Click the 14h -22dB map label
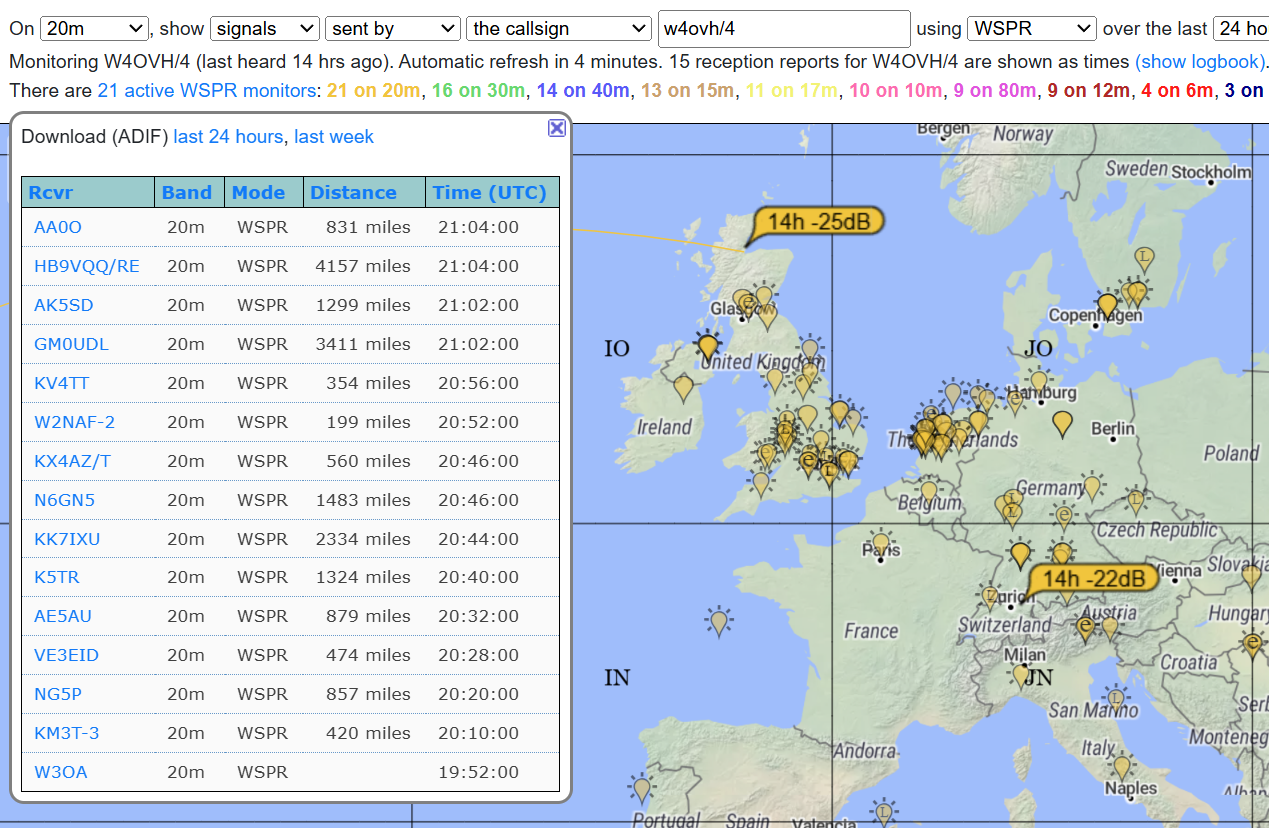 click(1093, 579)
